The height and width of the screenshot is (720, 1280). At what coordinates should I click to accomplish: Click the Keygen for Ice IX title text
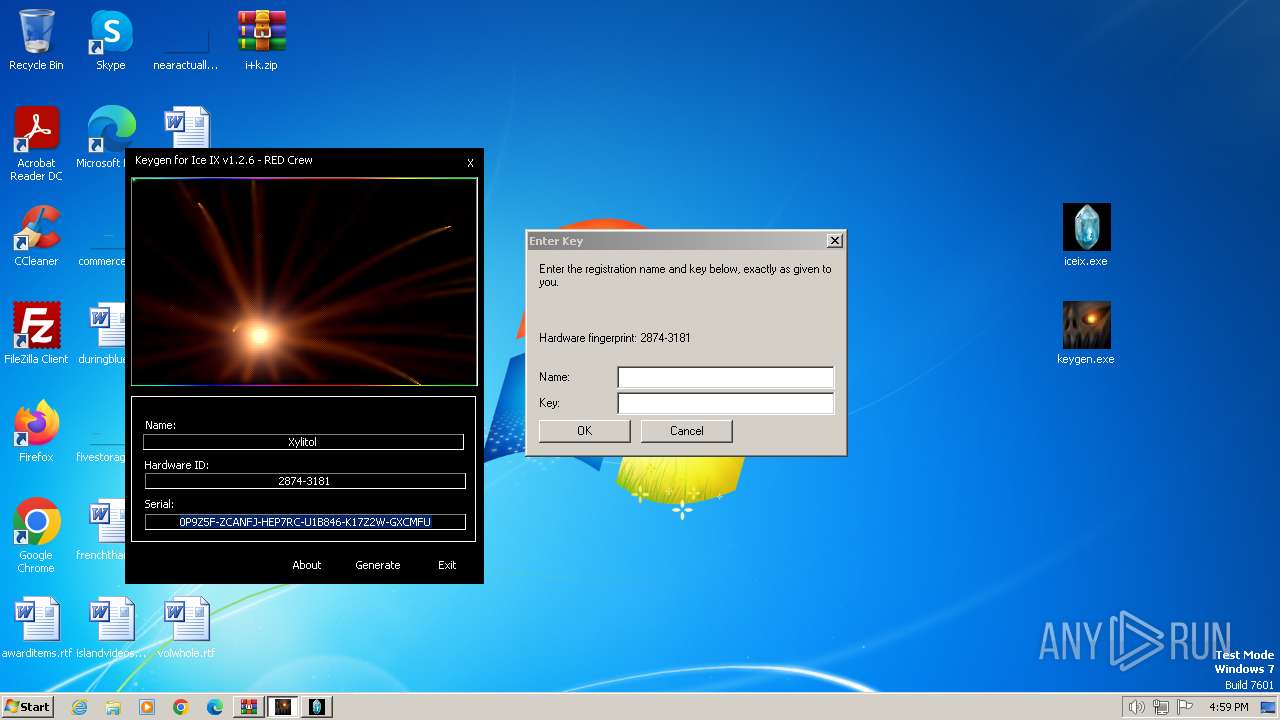coord(224,160)
